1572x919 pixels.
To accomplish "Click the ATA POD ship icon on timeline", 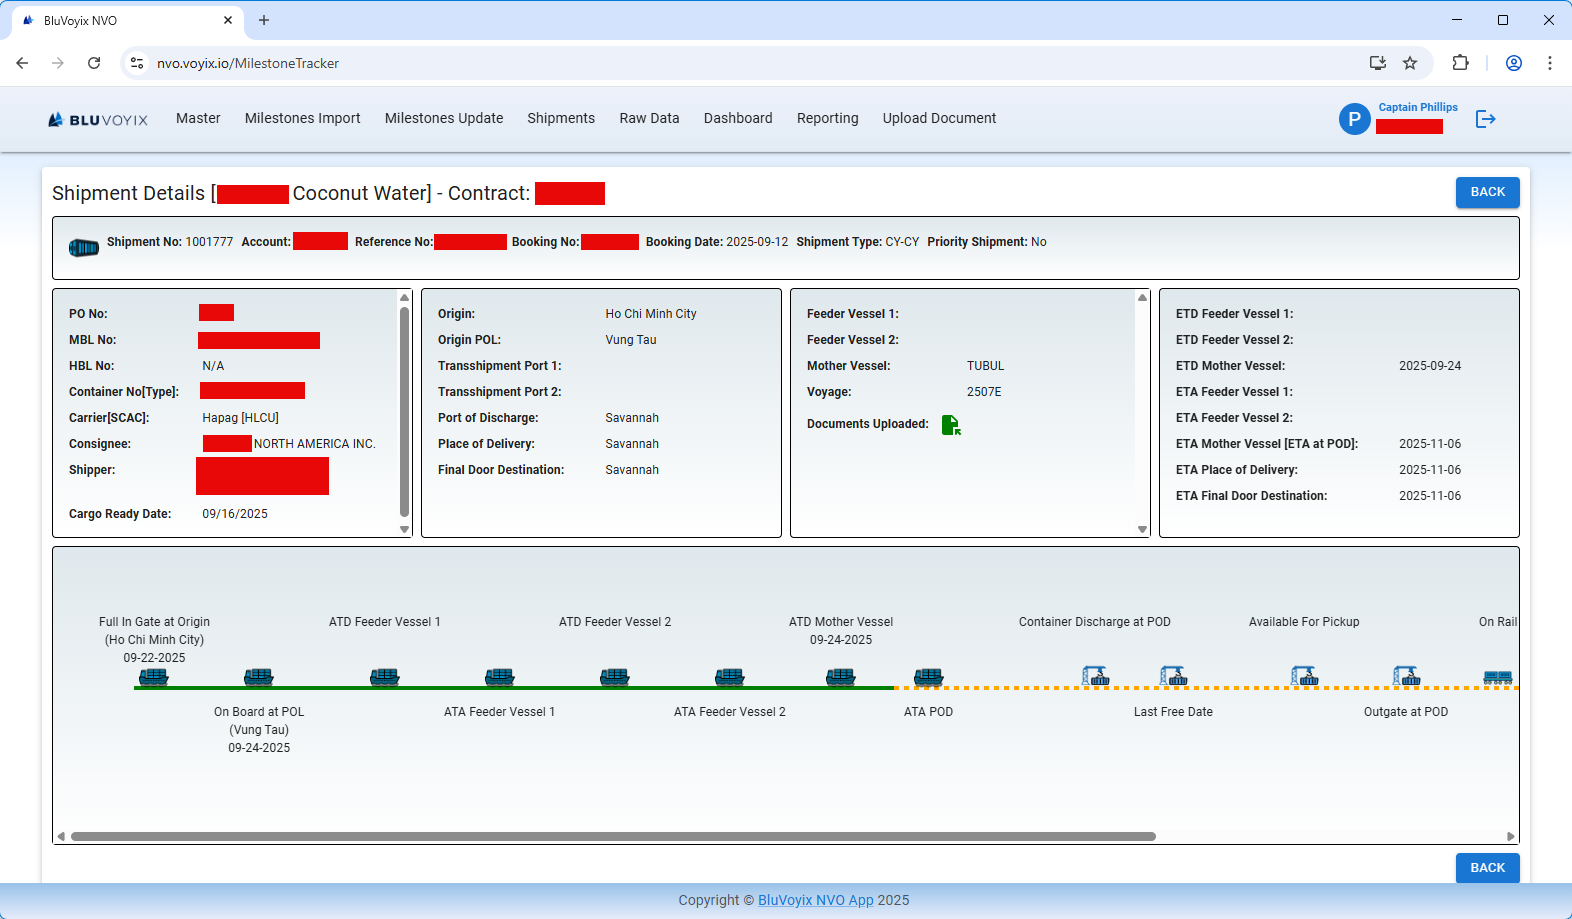I will click(928, 677).
